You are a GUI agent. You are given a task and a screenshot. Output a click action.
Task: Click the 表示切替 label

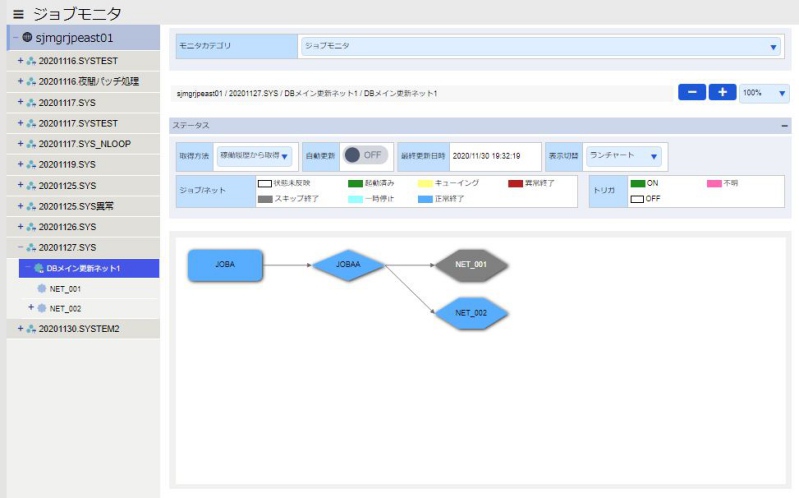[x=564, y=156]
